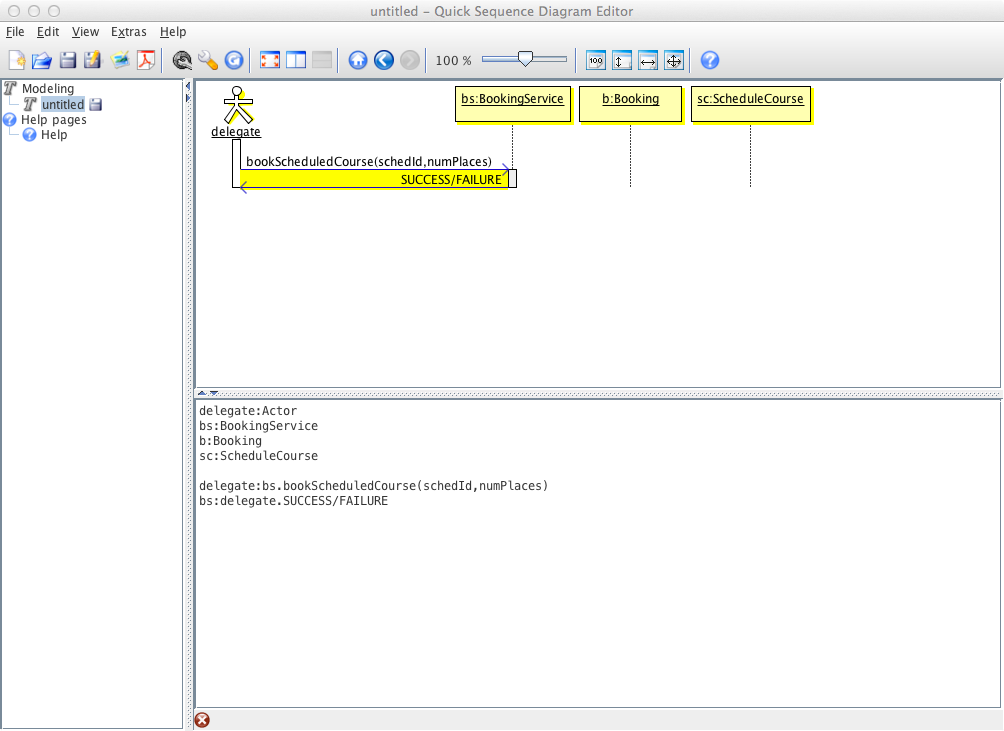Toggle the split-pane layout toolbar icon

295,60
